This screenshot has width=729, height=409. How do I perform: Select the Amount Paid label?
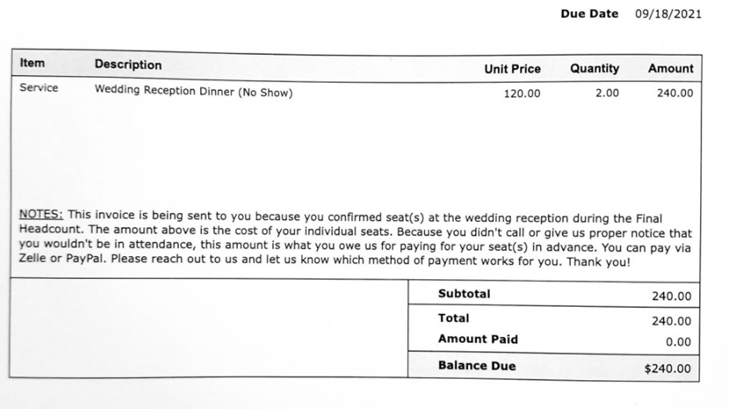[478, 339]
